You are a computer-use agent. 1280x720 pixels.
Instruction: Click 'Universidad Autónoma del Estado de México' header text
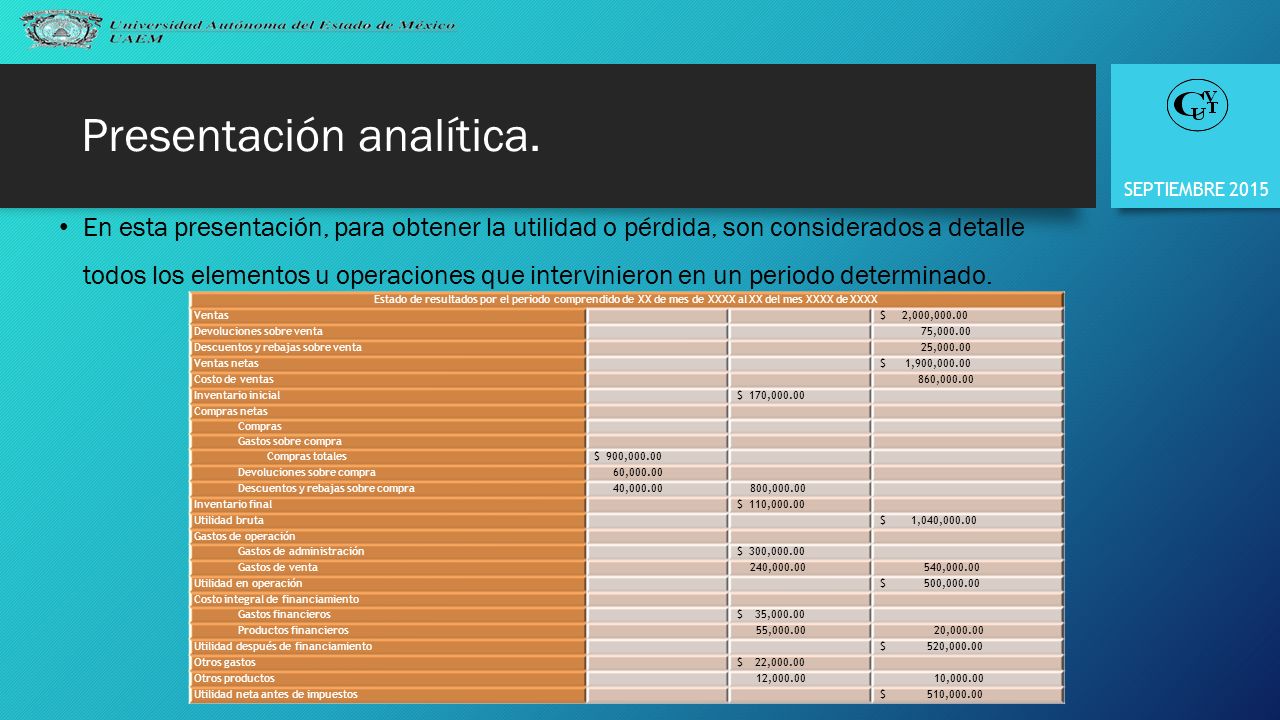tap(282, 24)
